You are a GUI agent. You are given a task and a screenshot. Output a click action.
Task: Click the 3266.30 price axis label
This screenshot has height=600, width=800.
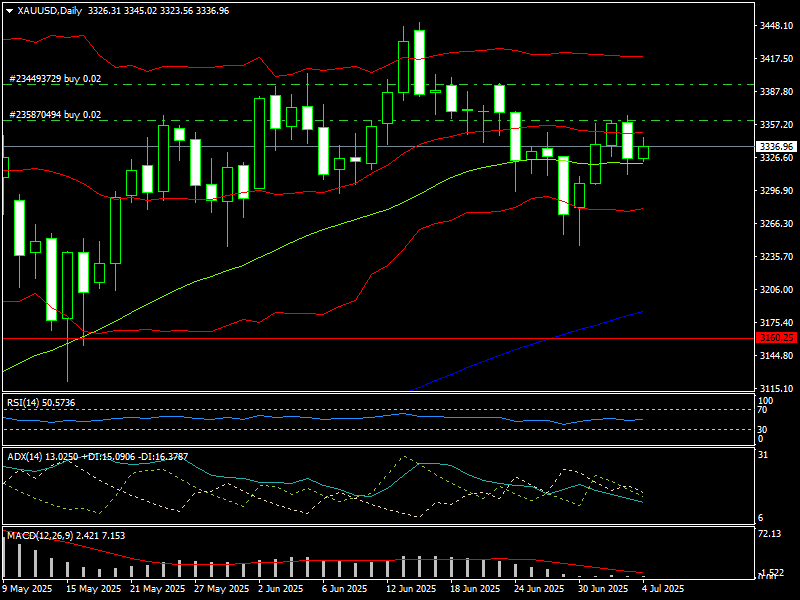tap(776, 224)
